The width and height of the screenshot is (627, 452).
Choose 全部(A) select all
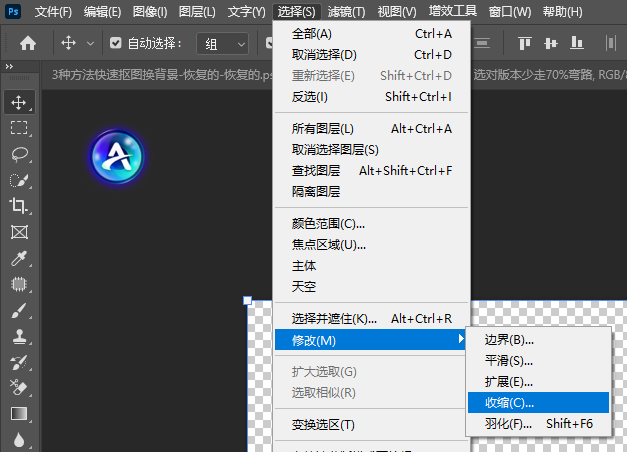click(371, 34)
